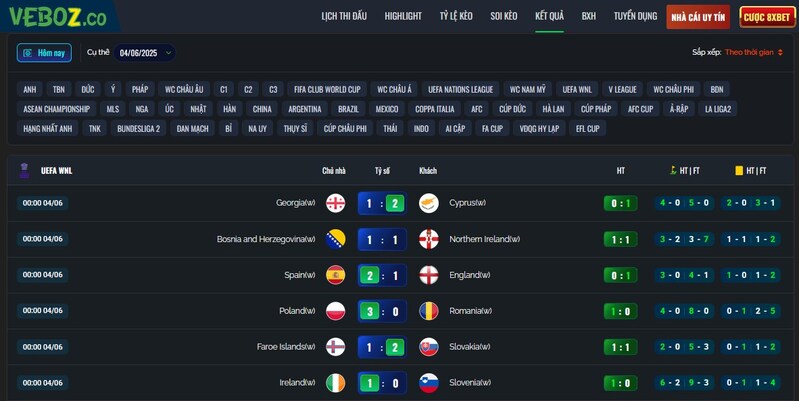Image resolution: width=799 pixels, height=401 pixels.
Task: Click the Spain flag icon
Action: point(335,275)
